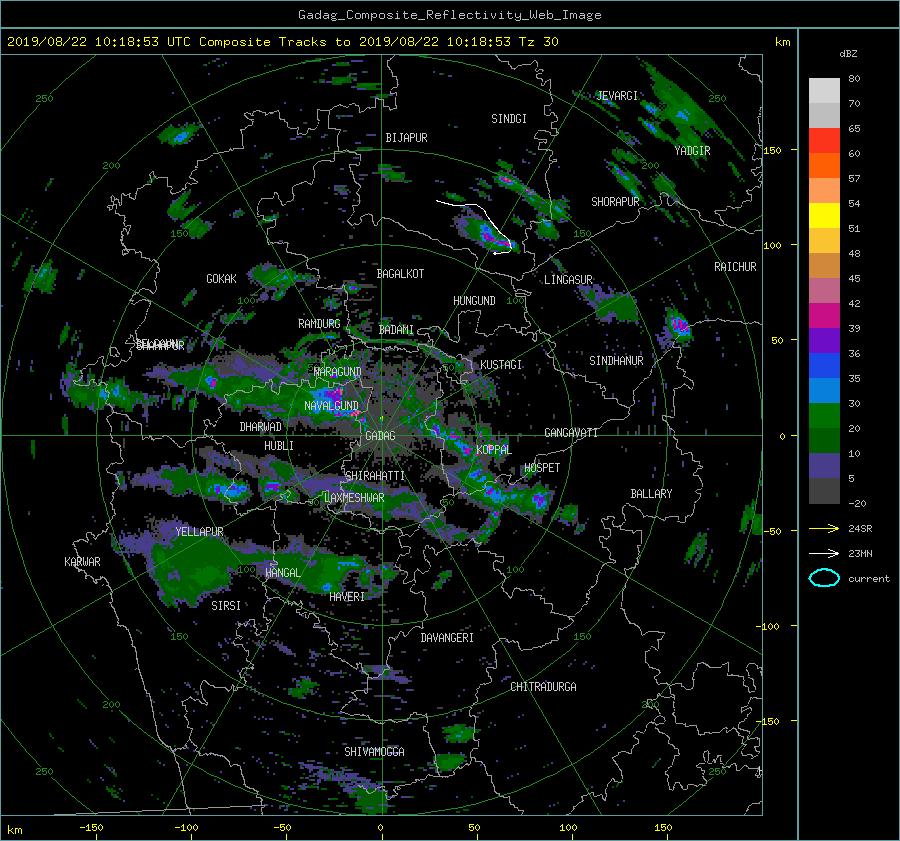Click the SHIRAHATTI city label
This screenshot has height=841, width=900.
click(x=375, y=476)
